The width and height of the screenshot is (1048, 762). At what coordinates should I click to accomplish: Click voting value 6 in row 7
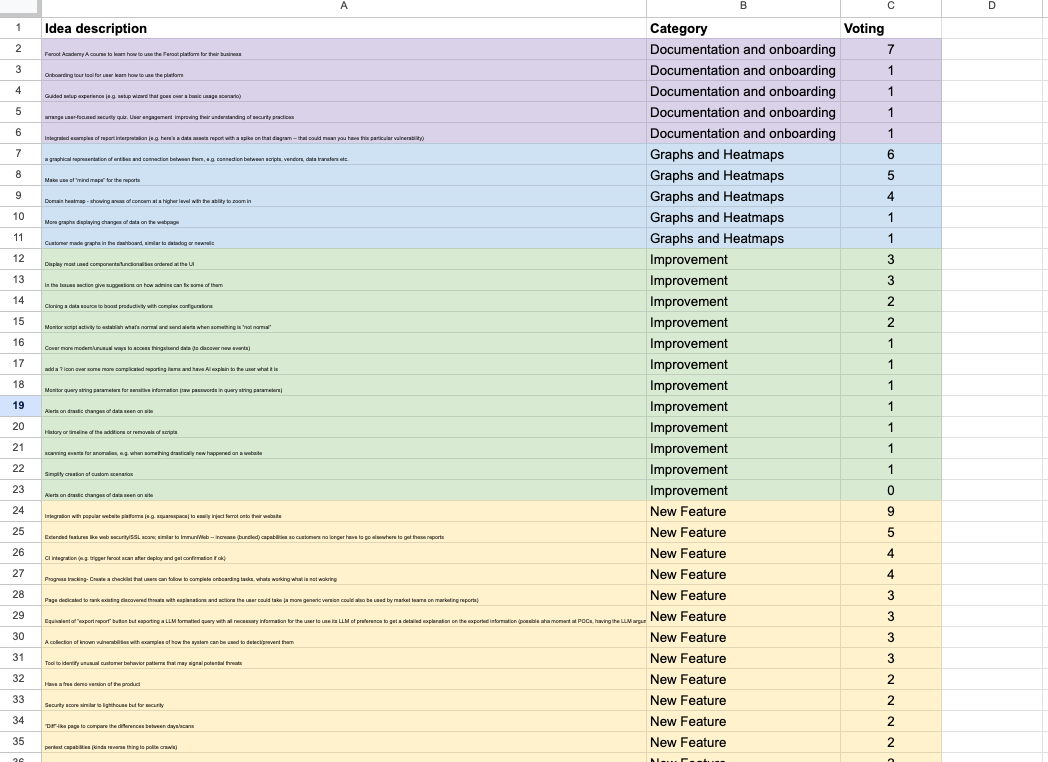(891, 154)
